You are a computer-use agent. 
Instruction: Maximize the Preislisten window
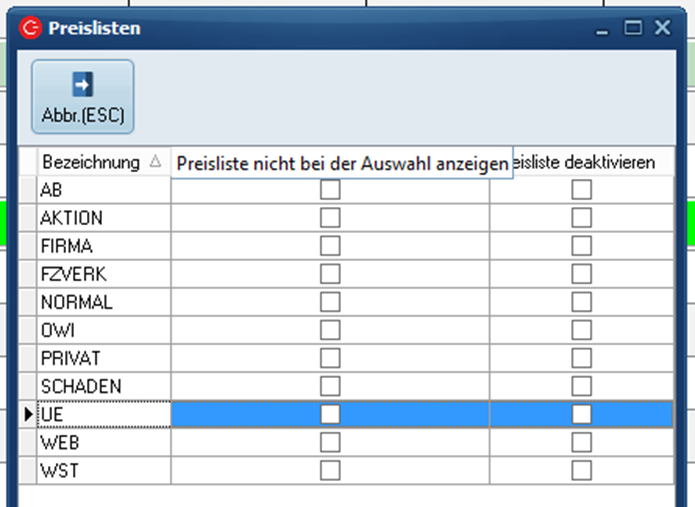pos(632,28)
